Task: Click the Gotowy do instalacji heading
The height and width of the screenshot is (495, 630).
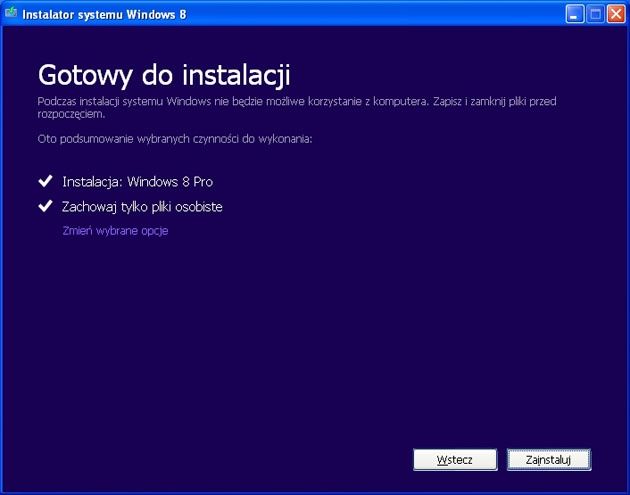Action: [164, 76]
